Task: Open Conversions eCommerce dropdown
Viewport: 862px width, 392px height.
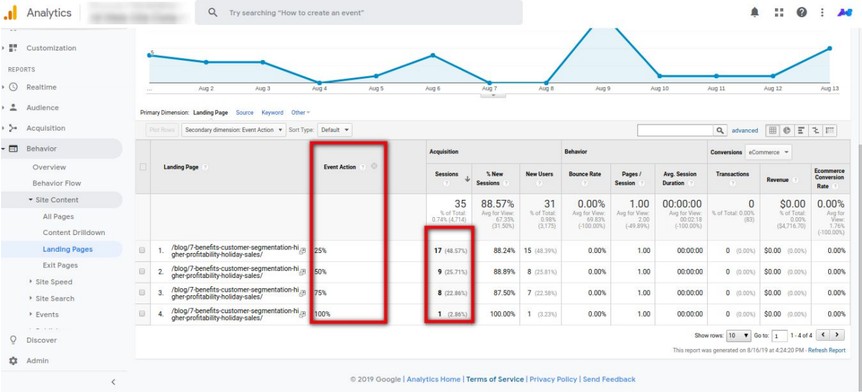Action: pyautogui.click(x=769, y=152)
